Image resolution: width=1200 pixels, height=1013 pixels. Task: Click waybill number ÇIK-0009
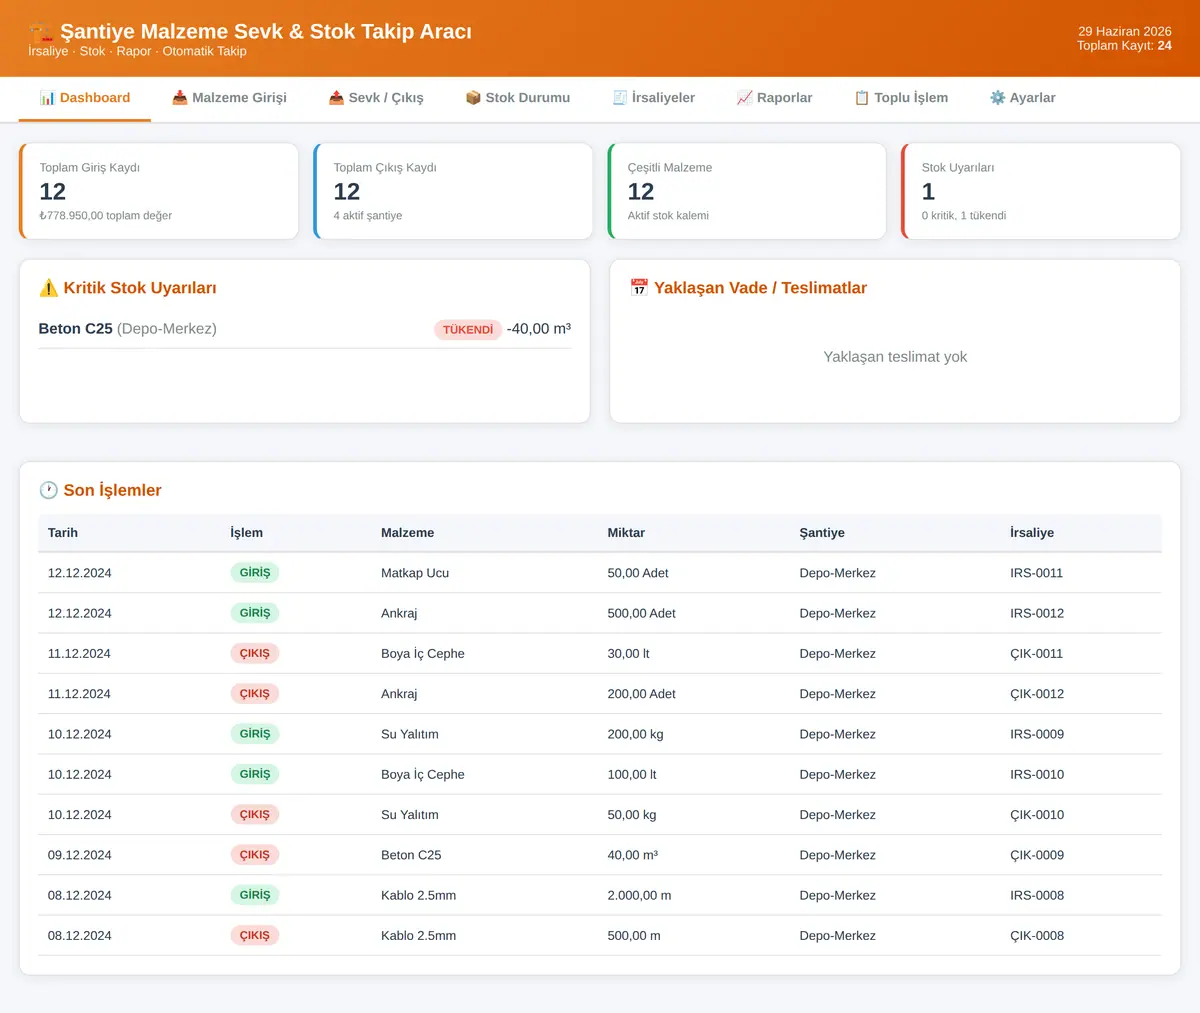1037,855
